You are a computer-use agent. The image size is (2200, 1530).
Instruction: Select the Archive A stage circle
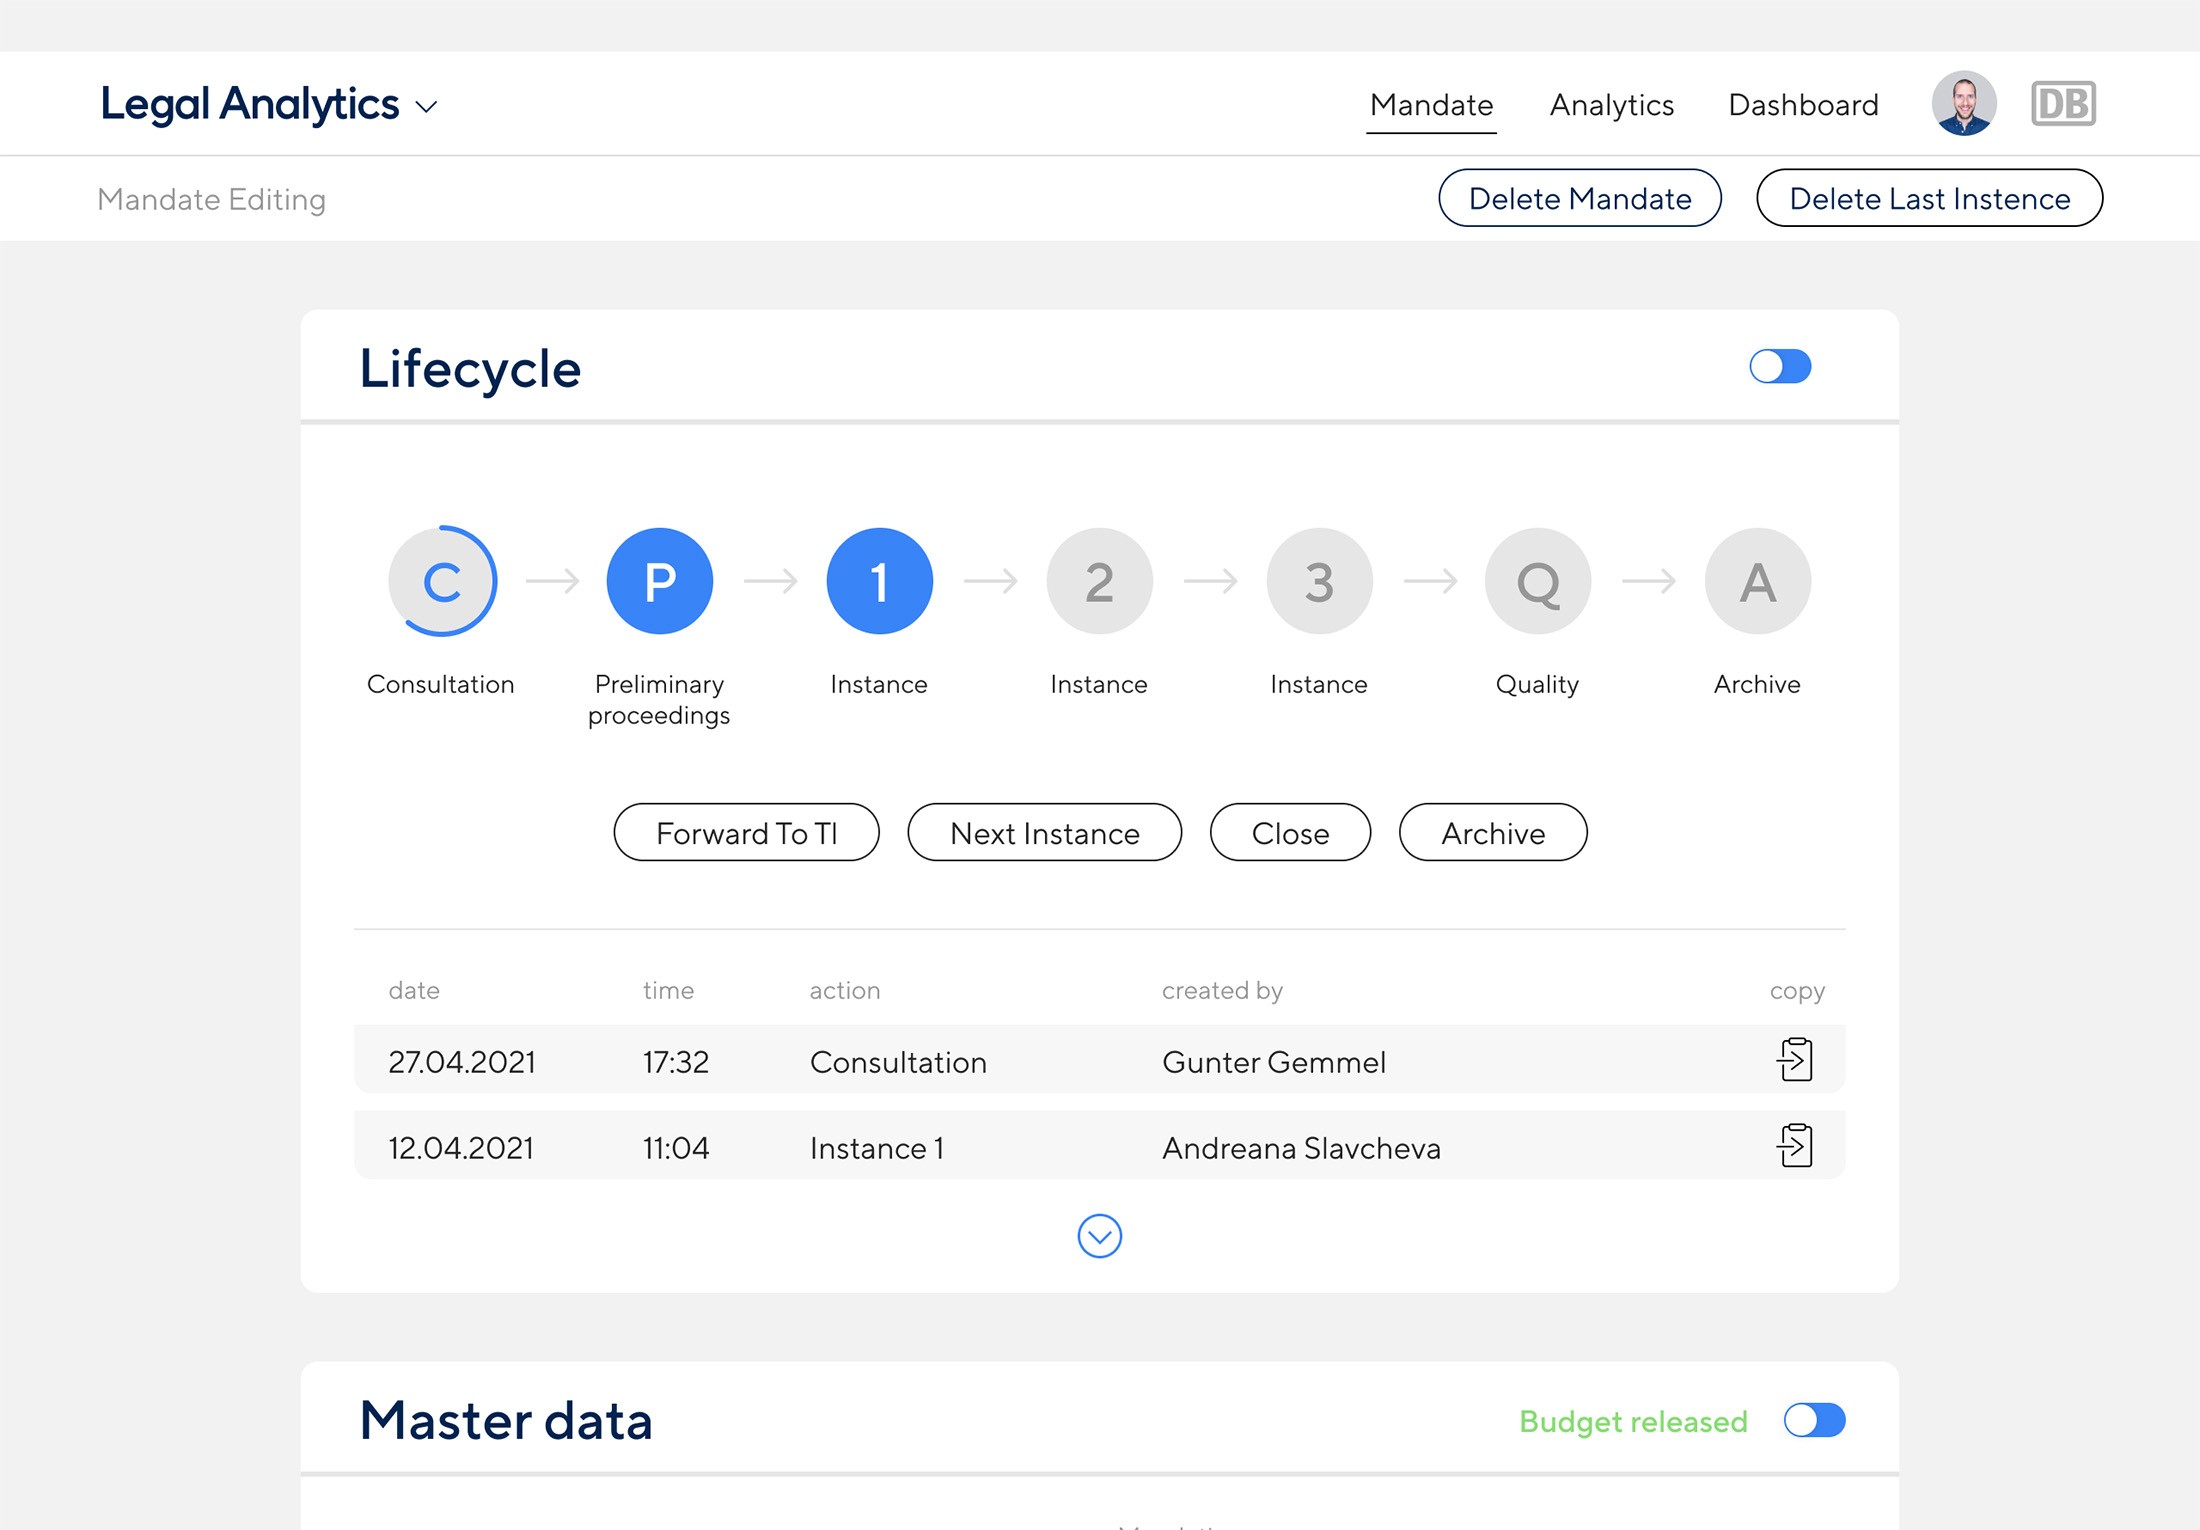pyautogui.click(x=1757, y=581)
